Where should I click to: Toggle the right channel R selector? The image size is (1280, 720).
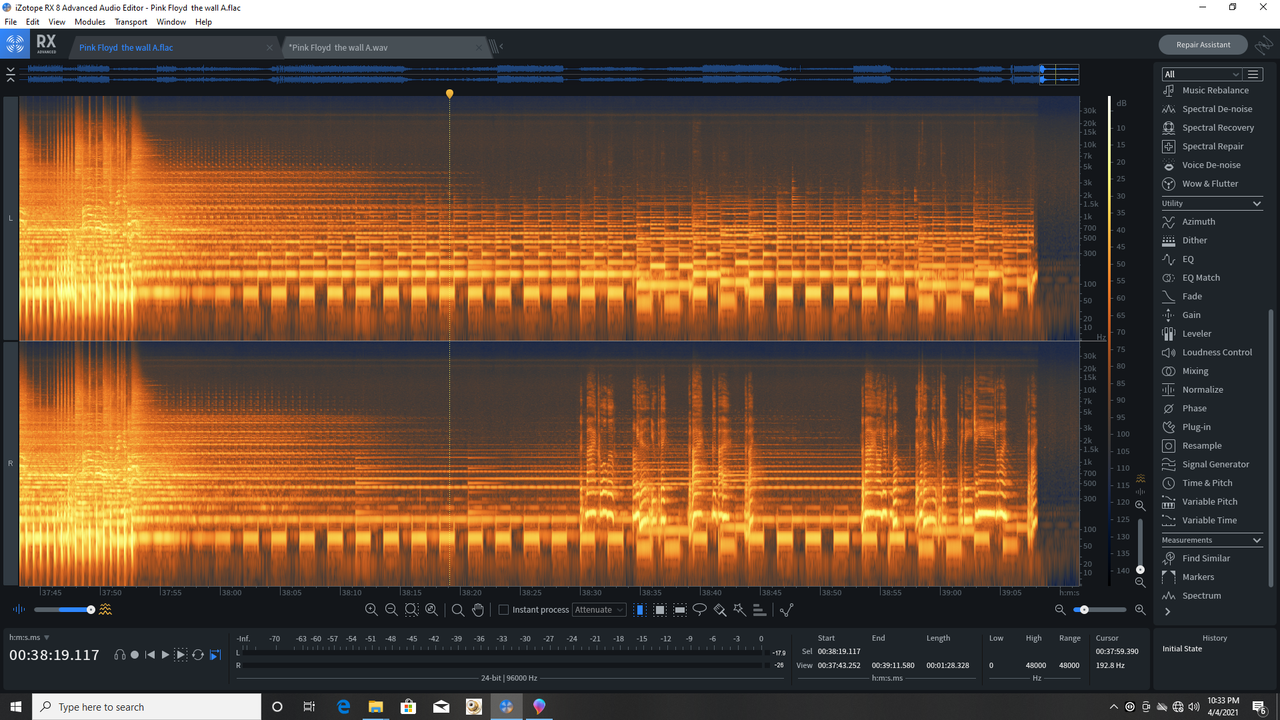pyautogui.click(x=10, y=464)
